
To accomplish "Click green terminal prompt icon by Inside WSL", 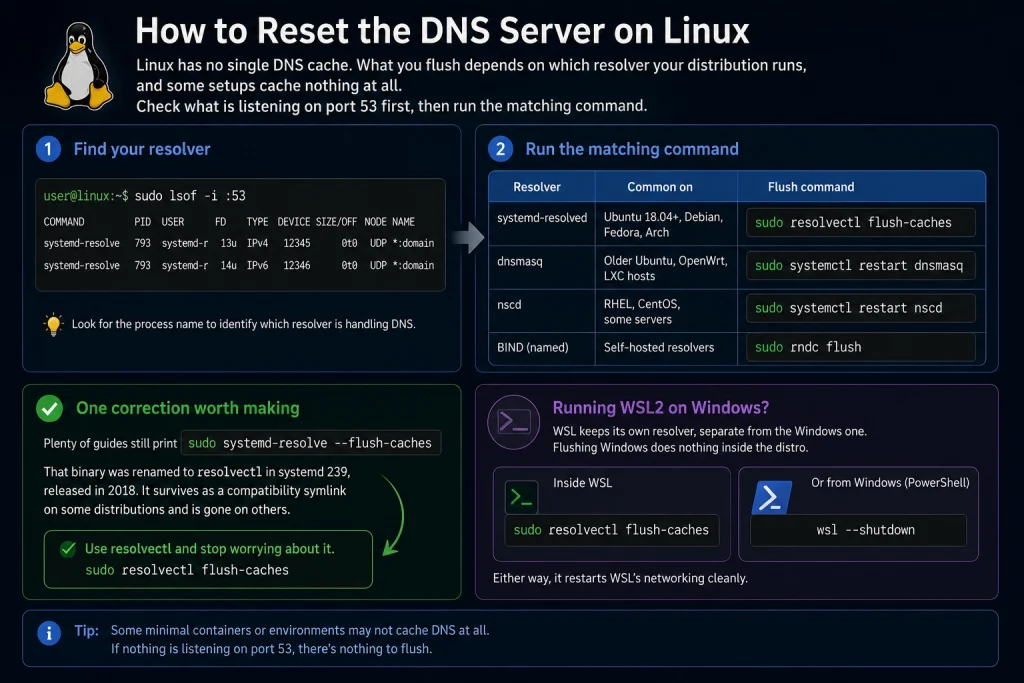I will pos(521,497).
